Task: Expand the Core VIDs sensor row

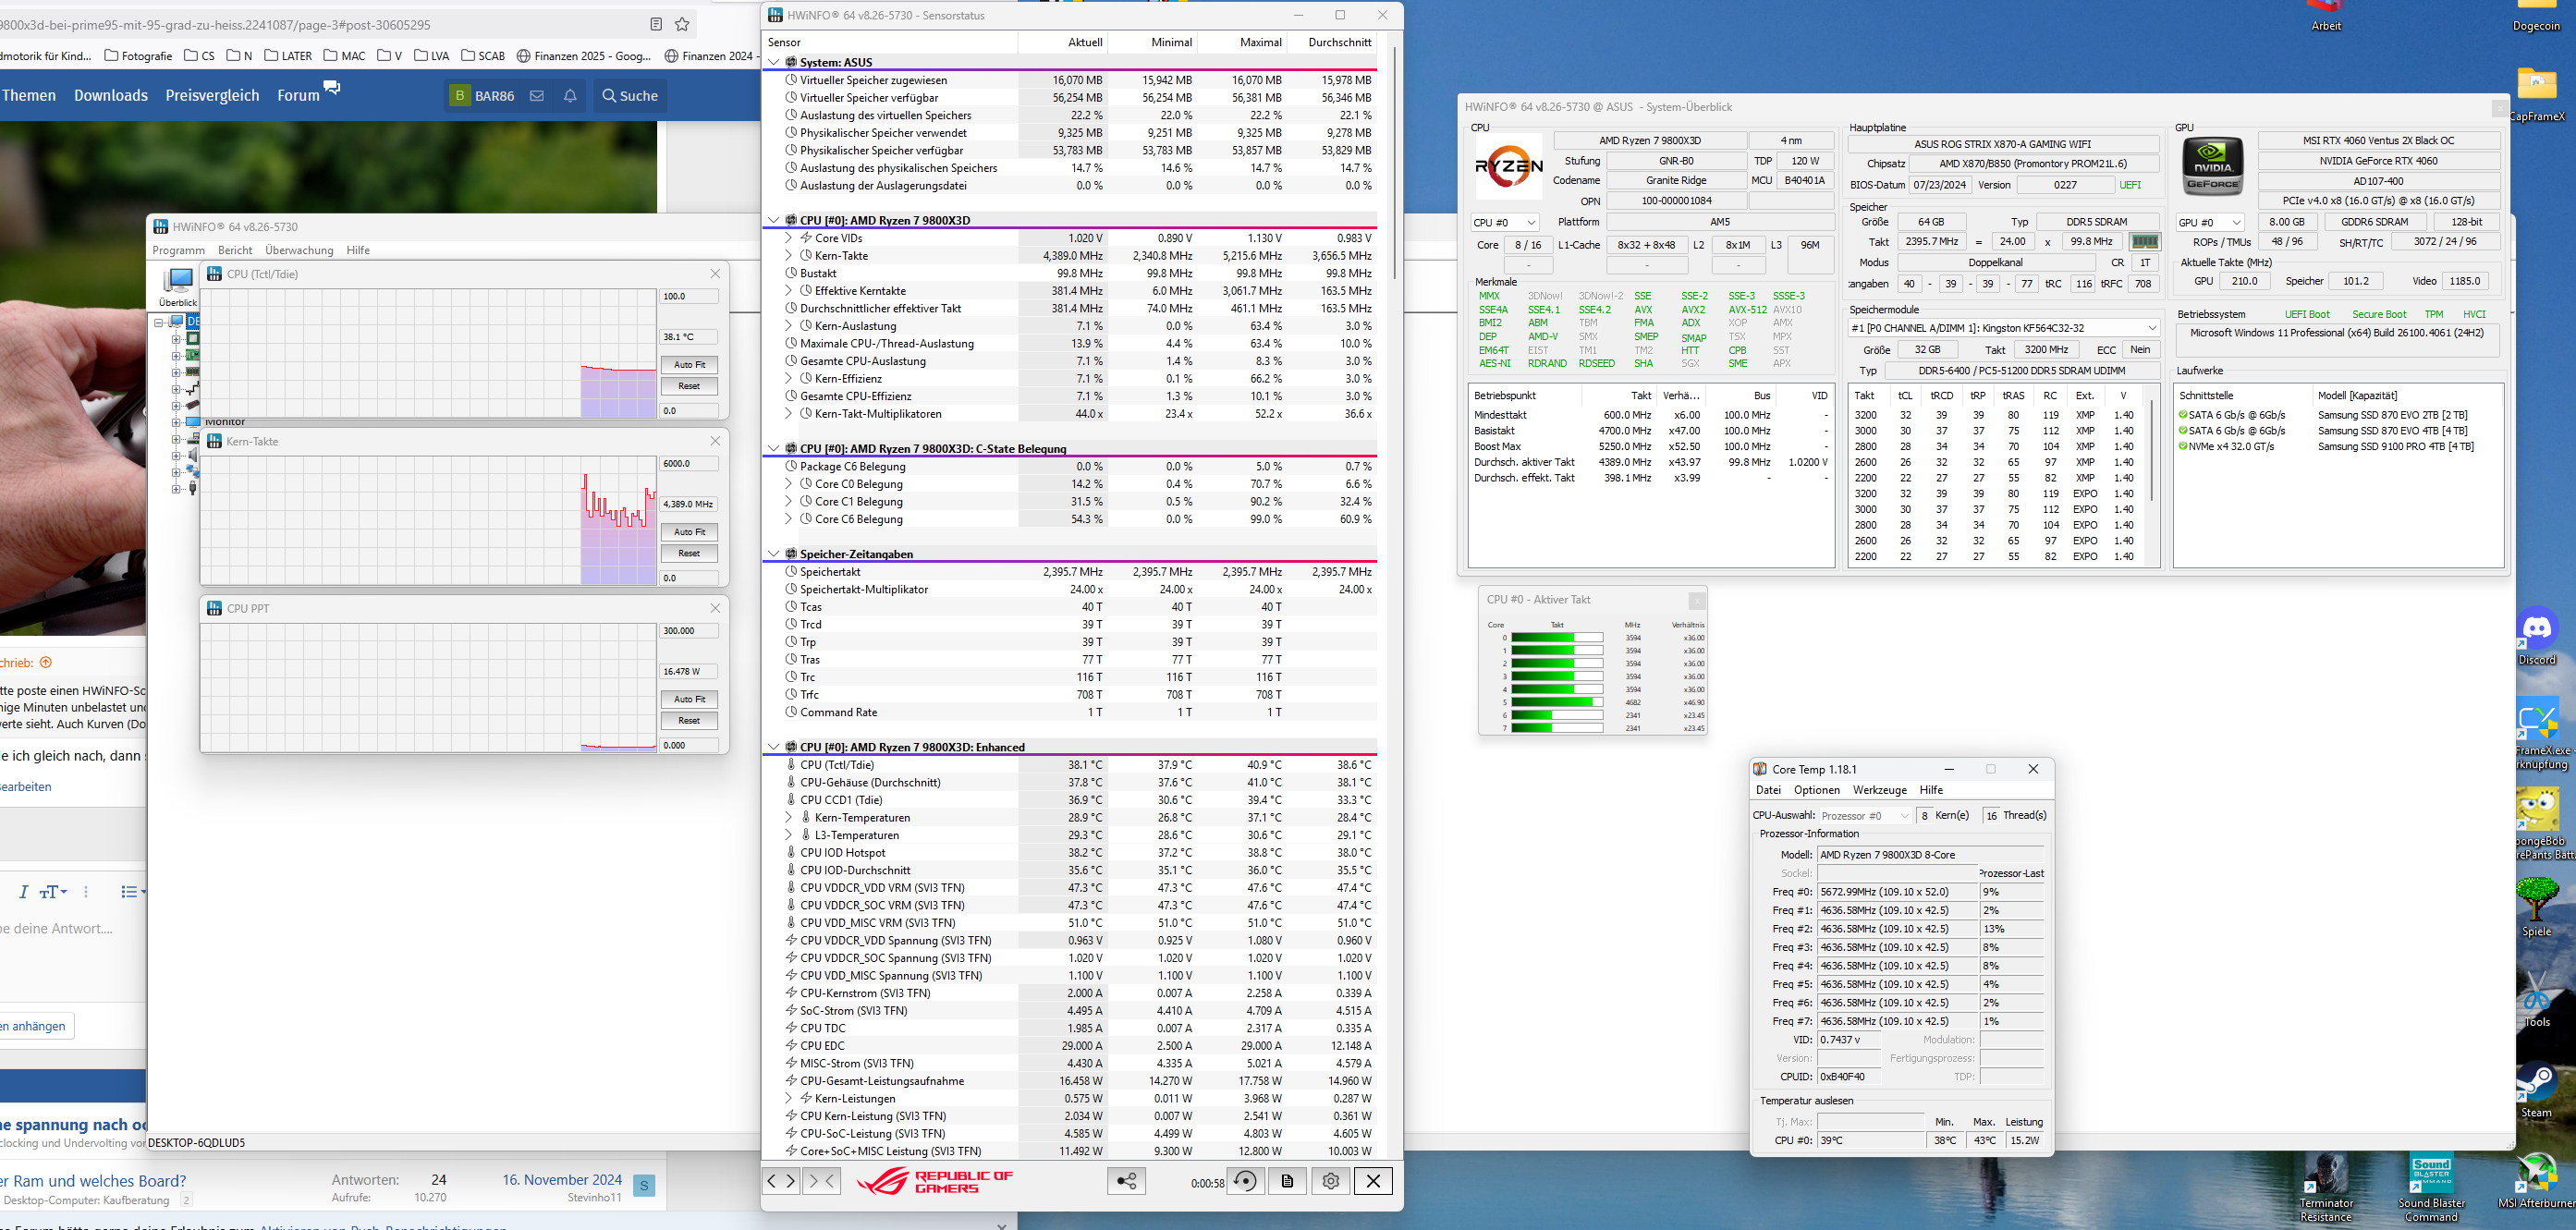Action: [788, 238]
